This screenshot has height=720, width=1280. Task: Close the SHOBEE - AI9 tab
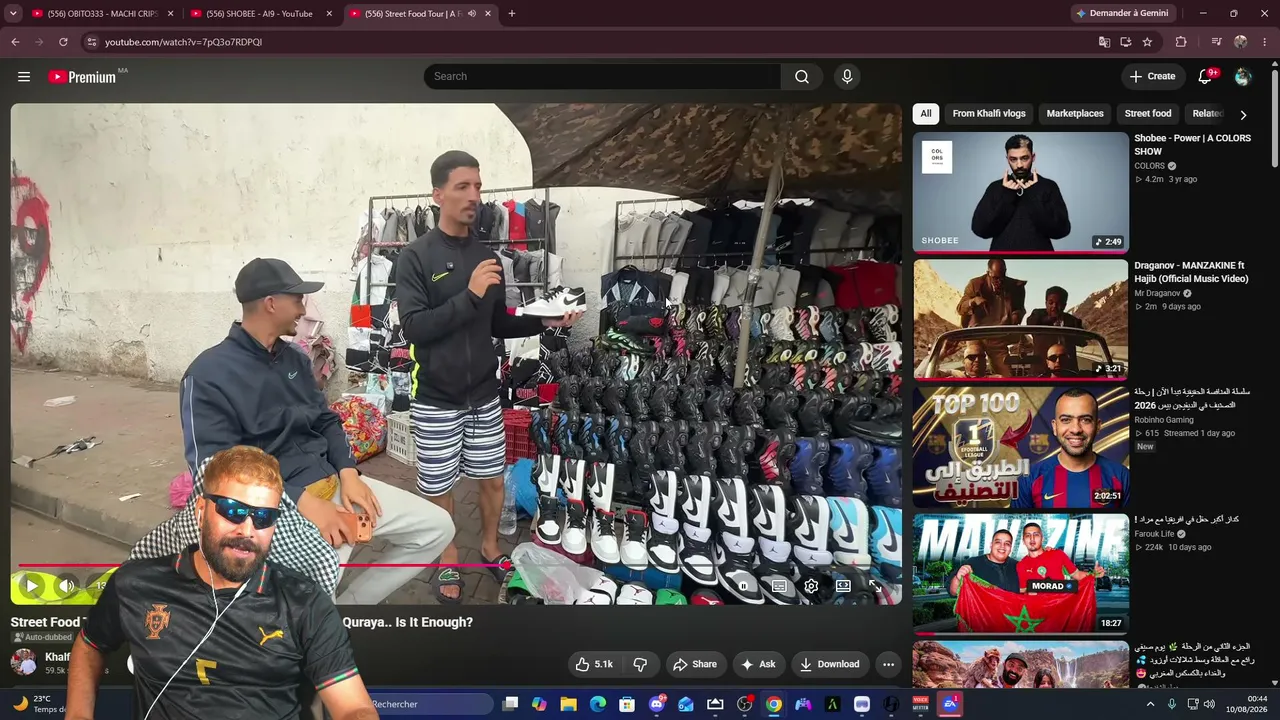(x=329, y=14)
